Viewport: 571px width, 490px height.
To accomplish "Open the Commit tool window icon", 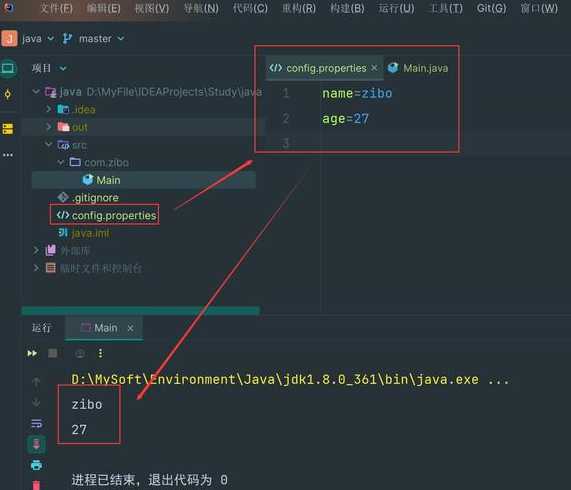I will pos(8,95).
